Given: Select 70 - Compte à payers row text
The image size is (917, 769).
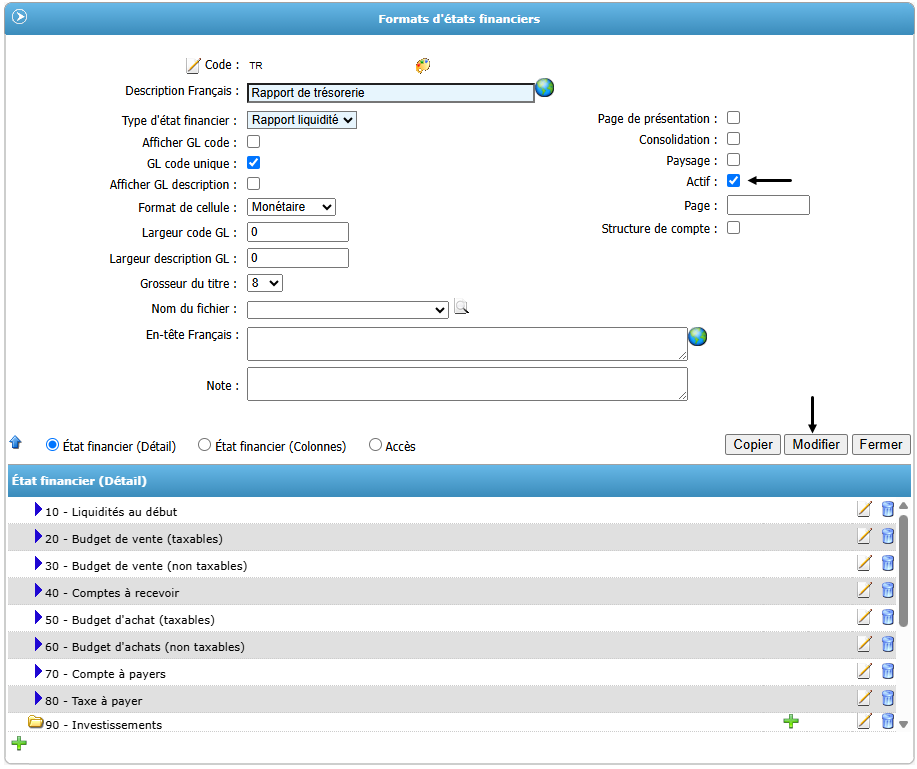Looking at the screenshot, I should click(x=105, y=674).
